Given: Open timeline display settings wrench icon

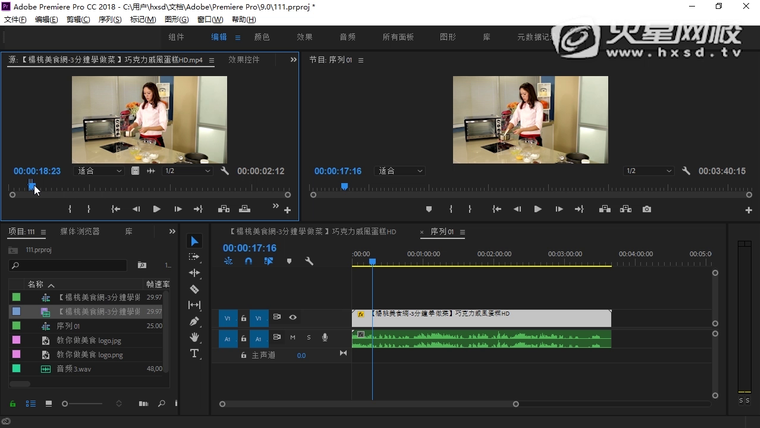Looking at the screenshot, I should click(x=309, y=261).
